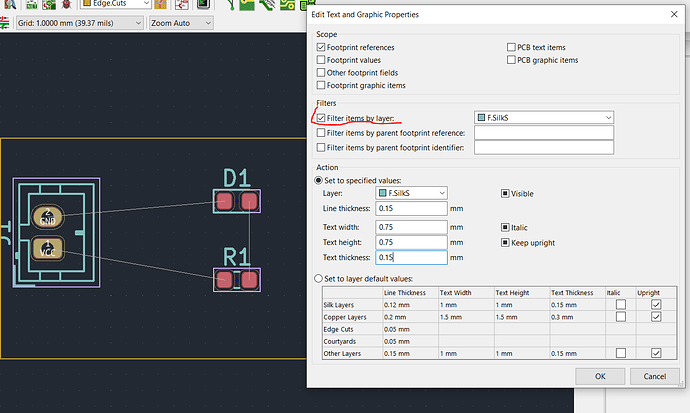Image resolution: width=690 pixels, height=413 pixels.
Task: Click the GND pad of the connector
Action: 48,217
